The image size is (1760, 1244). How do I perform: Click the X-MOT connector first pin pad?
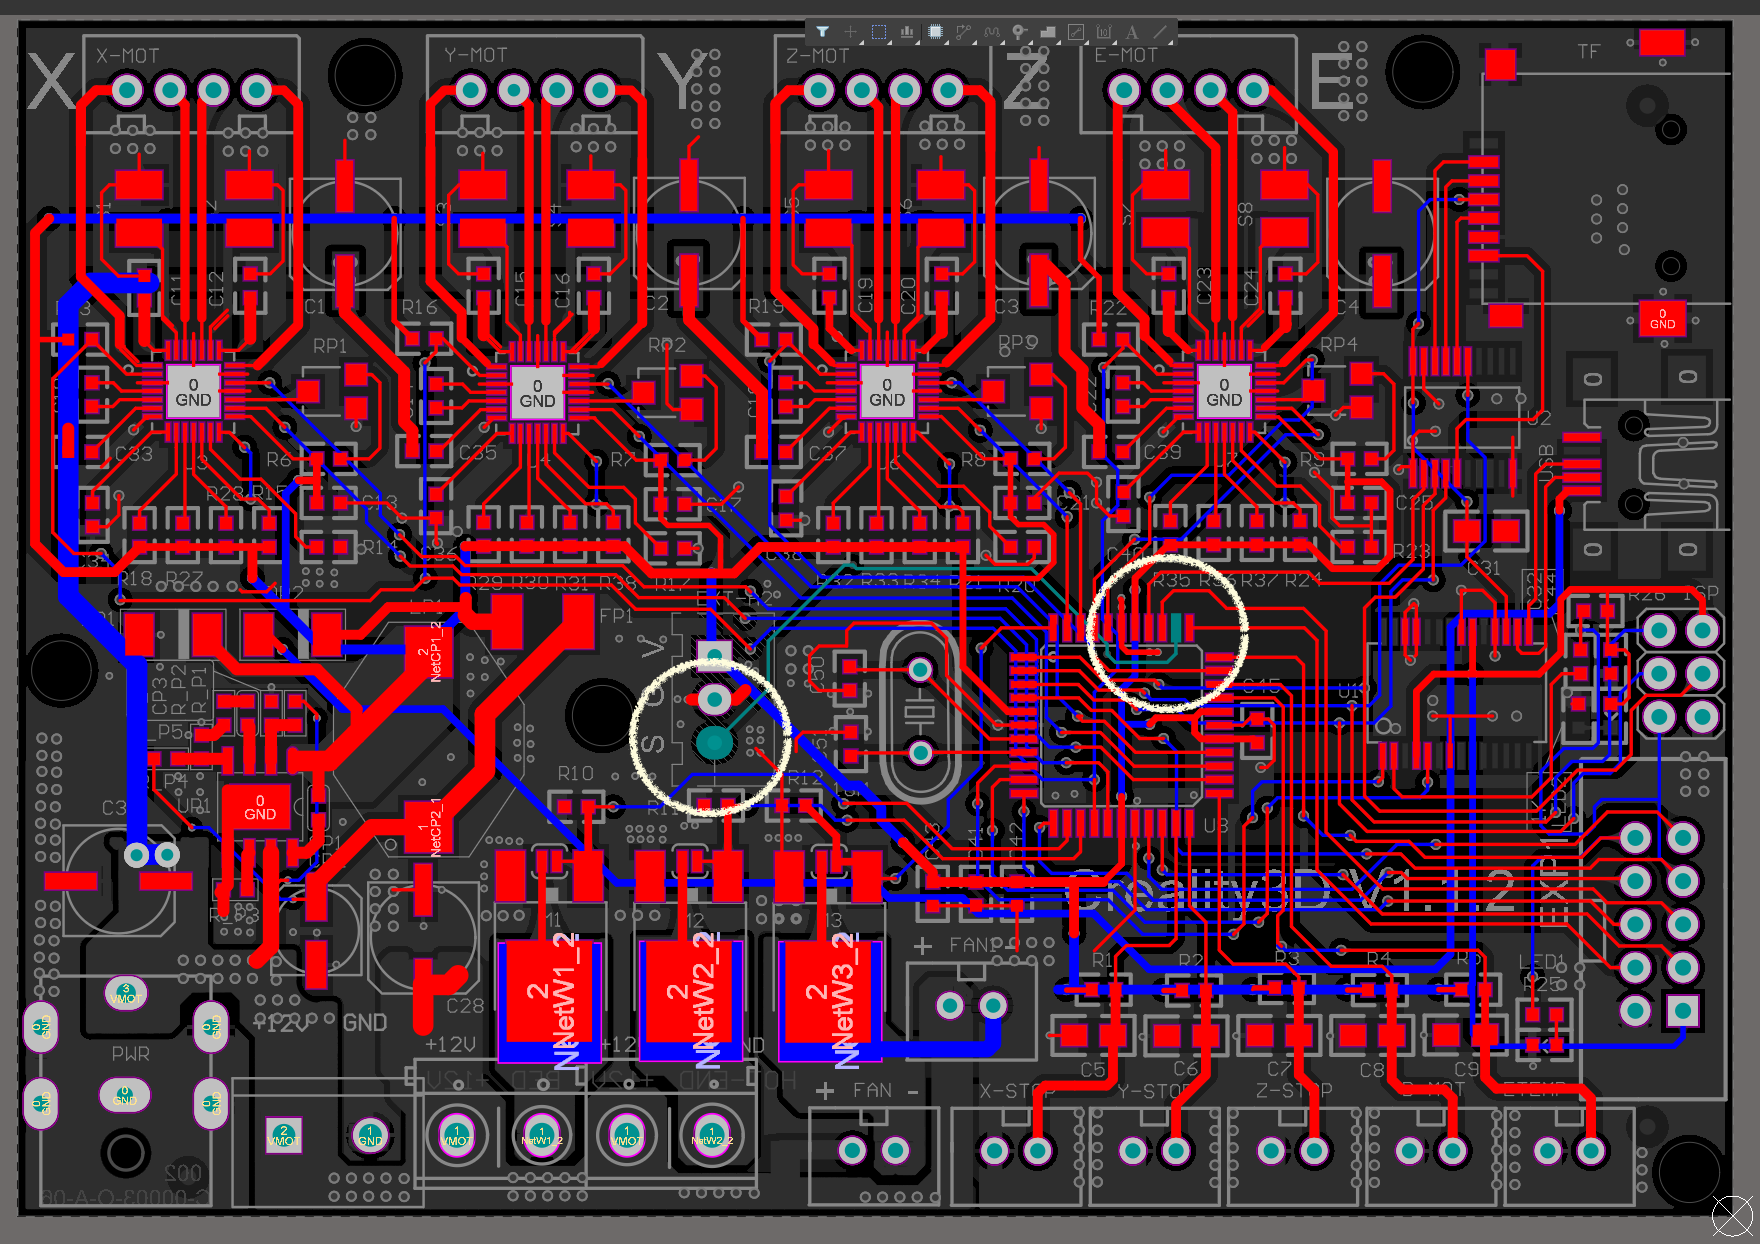tap(127, 91)
